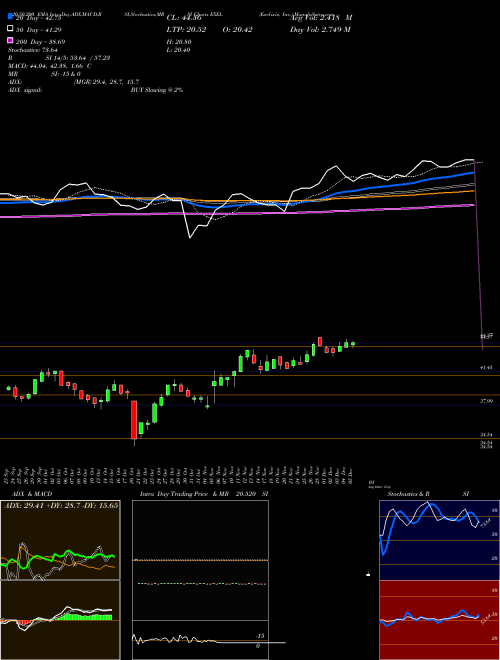
Task: Click the 'Avg Vol' readout at top right
Action: click(321, 18)
